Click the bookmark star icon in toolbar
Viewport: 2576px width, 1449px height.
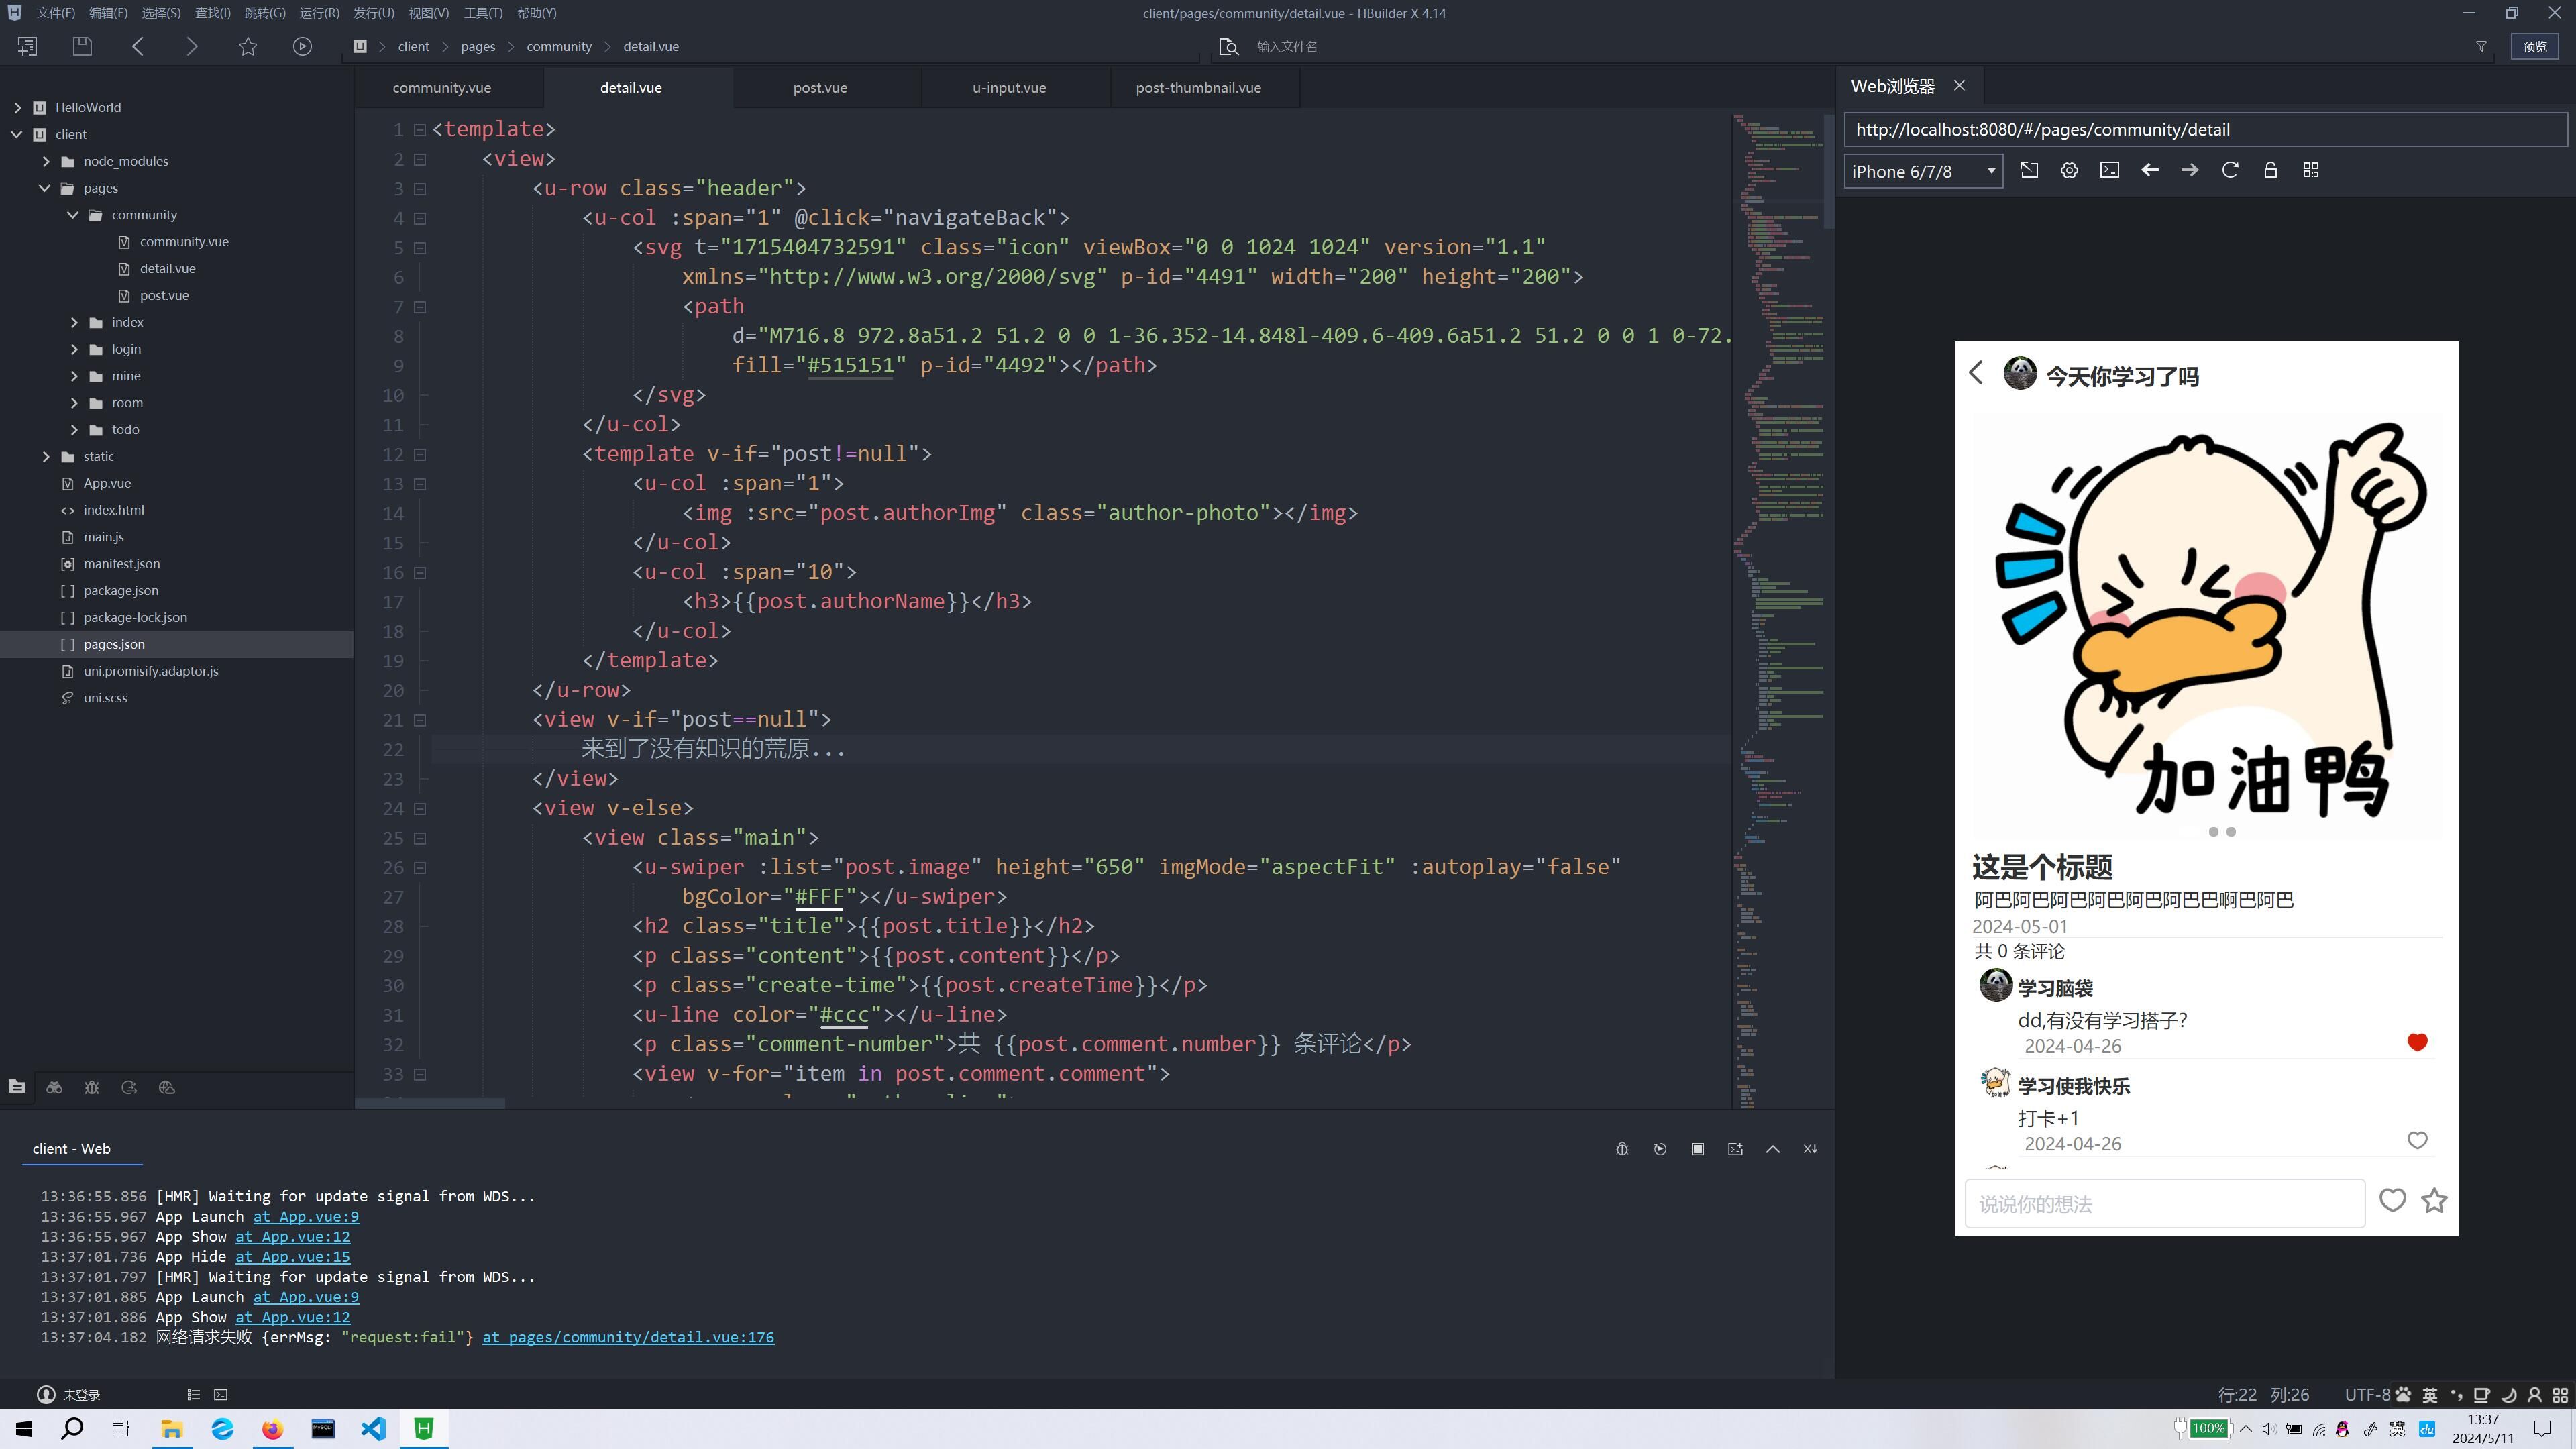pyautogui.click(x=248, y=46)
